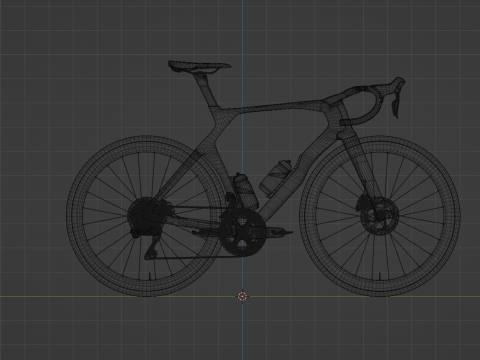Viewport: 480px width, 360px height.
Task: Click the 3D cursor at the world origin
Action: [242, 296]
